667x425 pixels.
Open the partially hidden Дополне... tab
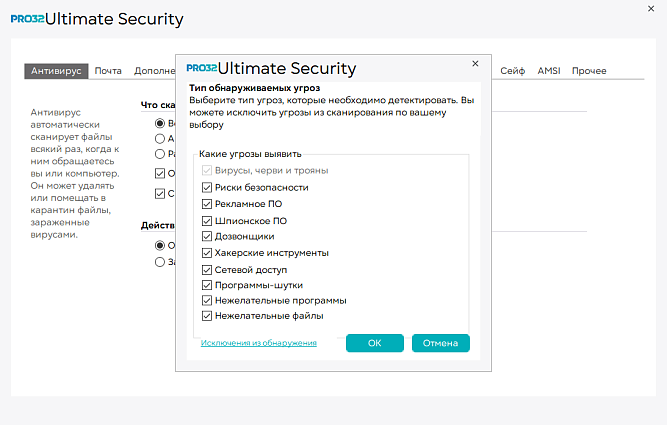(x=154, y=71)
